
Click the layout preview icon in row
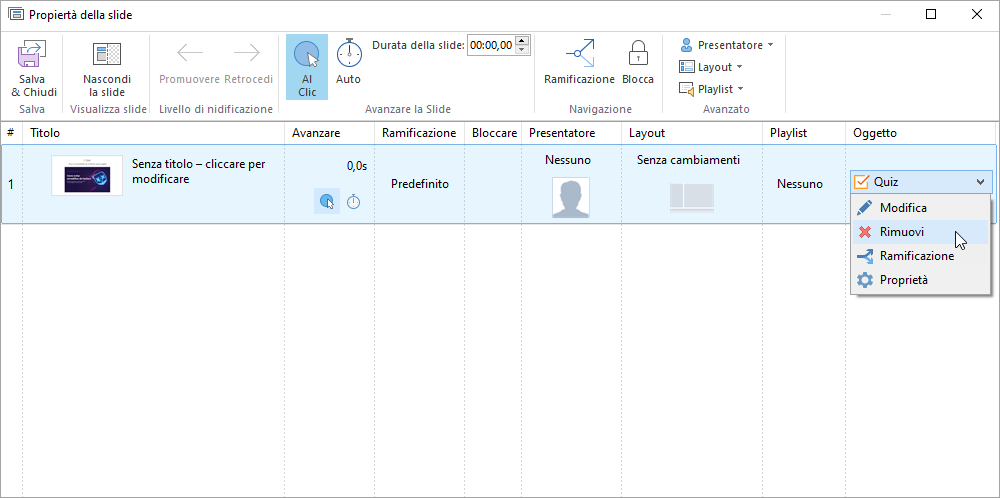691,197
